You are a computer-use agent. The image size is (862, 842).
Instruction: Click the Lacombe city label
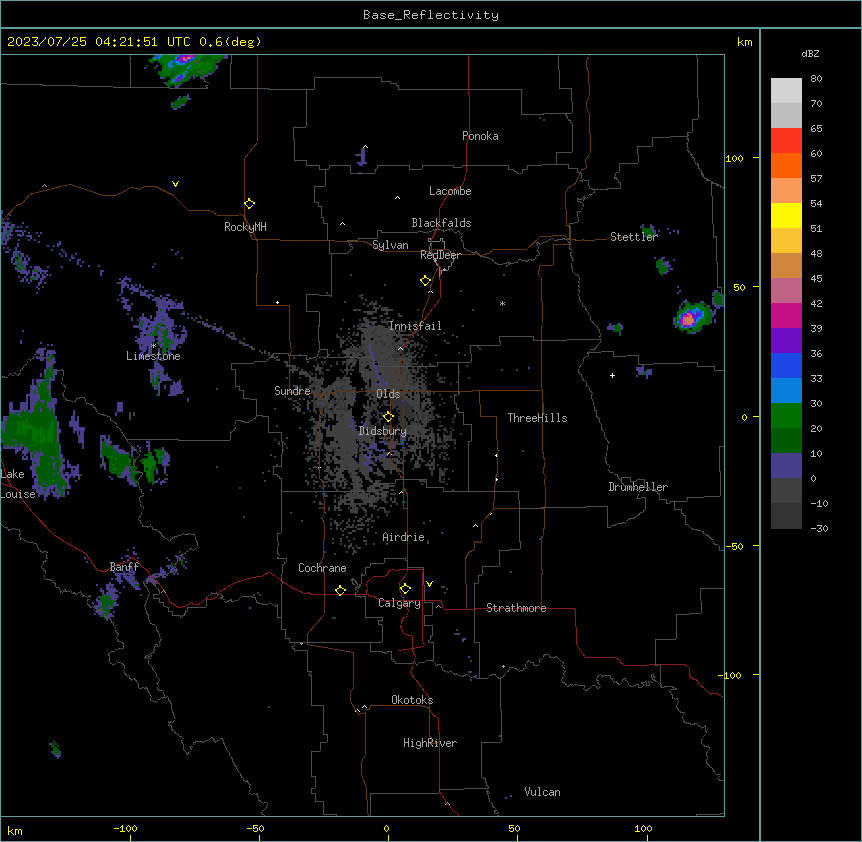click(x=450, y=191)
